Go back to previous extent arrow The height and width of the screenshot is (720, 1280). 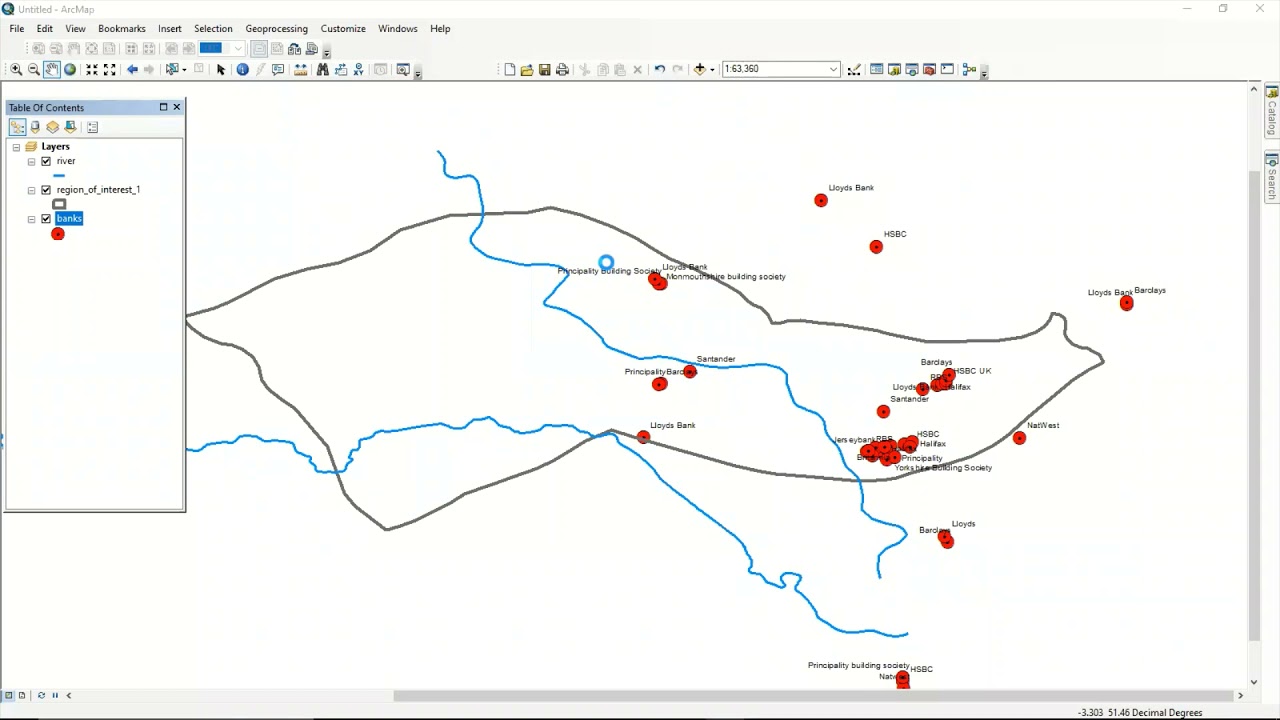[132, 69]
